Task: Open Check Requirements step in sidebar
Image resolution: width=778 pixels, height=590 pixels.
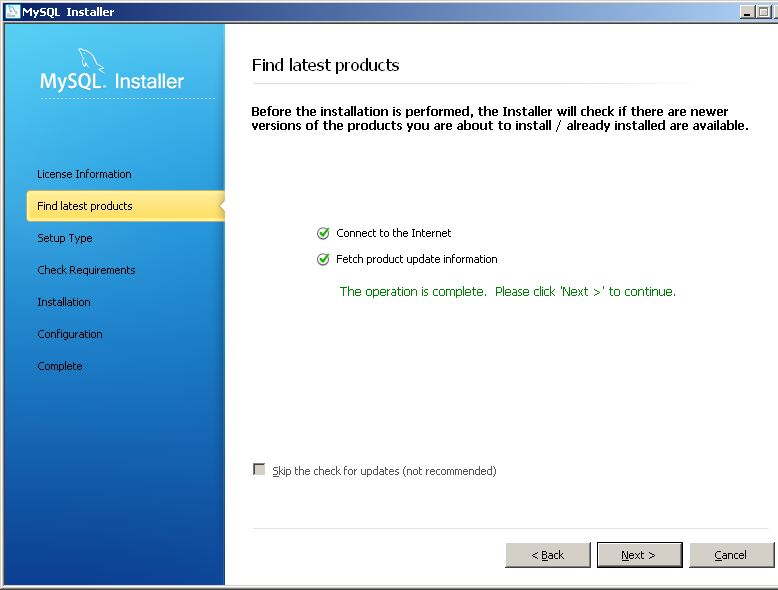Action: (86, 270)
